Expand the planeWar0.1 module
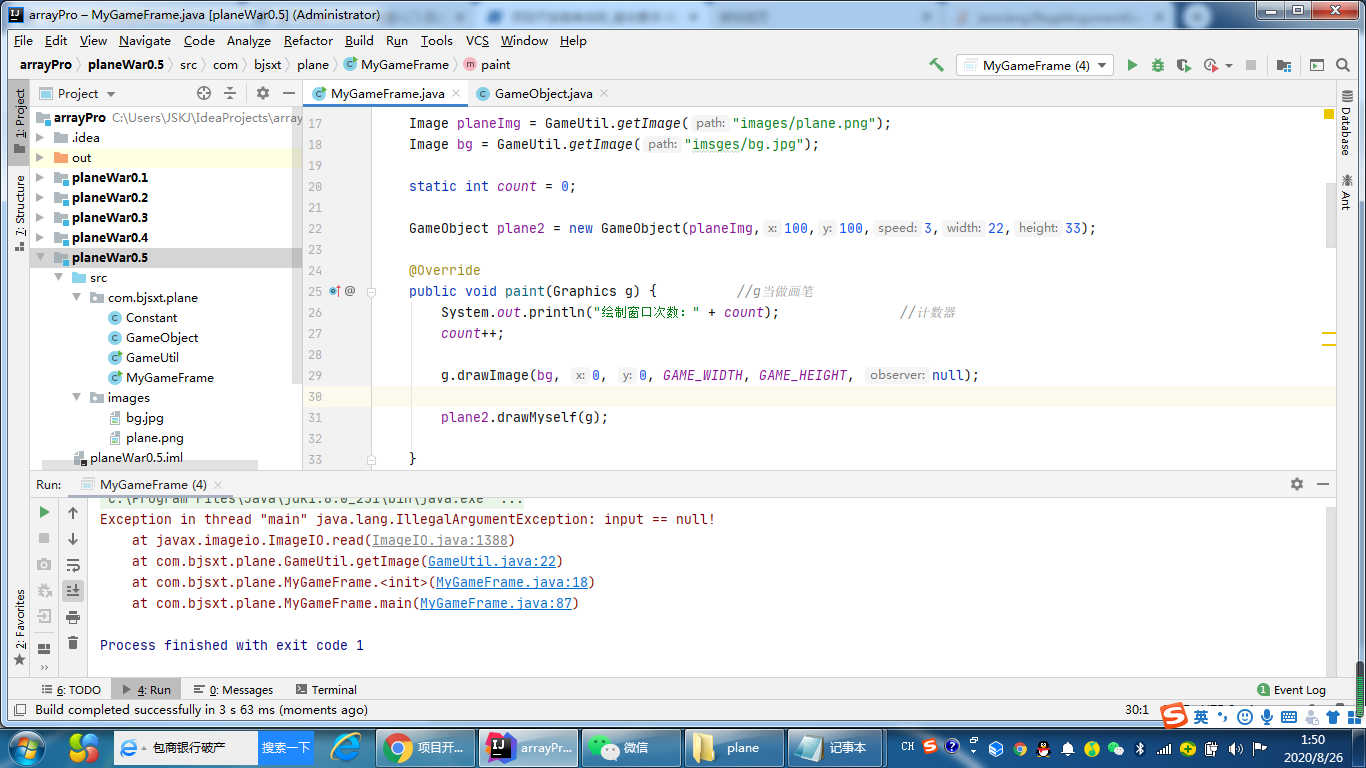 pos(40,178)
